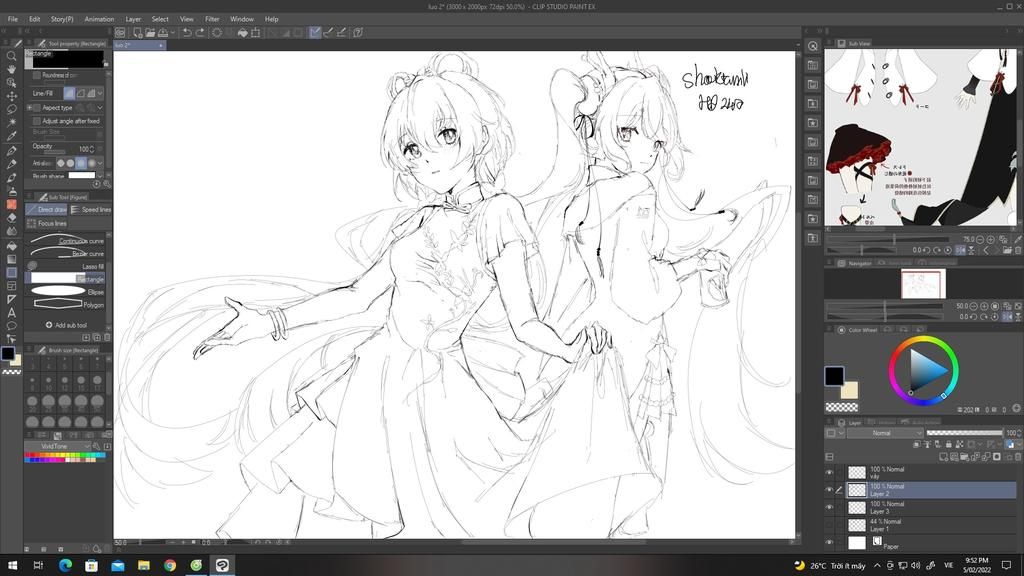Switch to the 'luo 2' canvas tab
The image size is (1024, 576).
coord(139,45)
